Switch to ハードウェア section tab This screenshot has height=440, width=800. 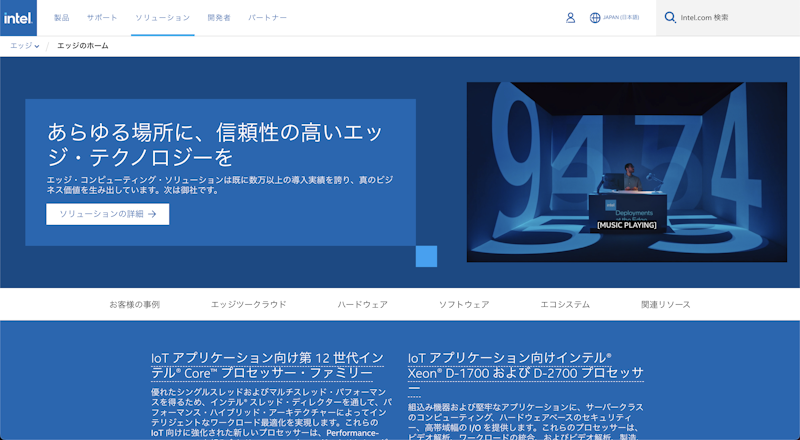(362, 304)
